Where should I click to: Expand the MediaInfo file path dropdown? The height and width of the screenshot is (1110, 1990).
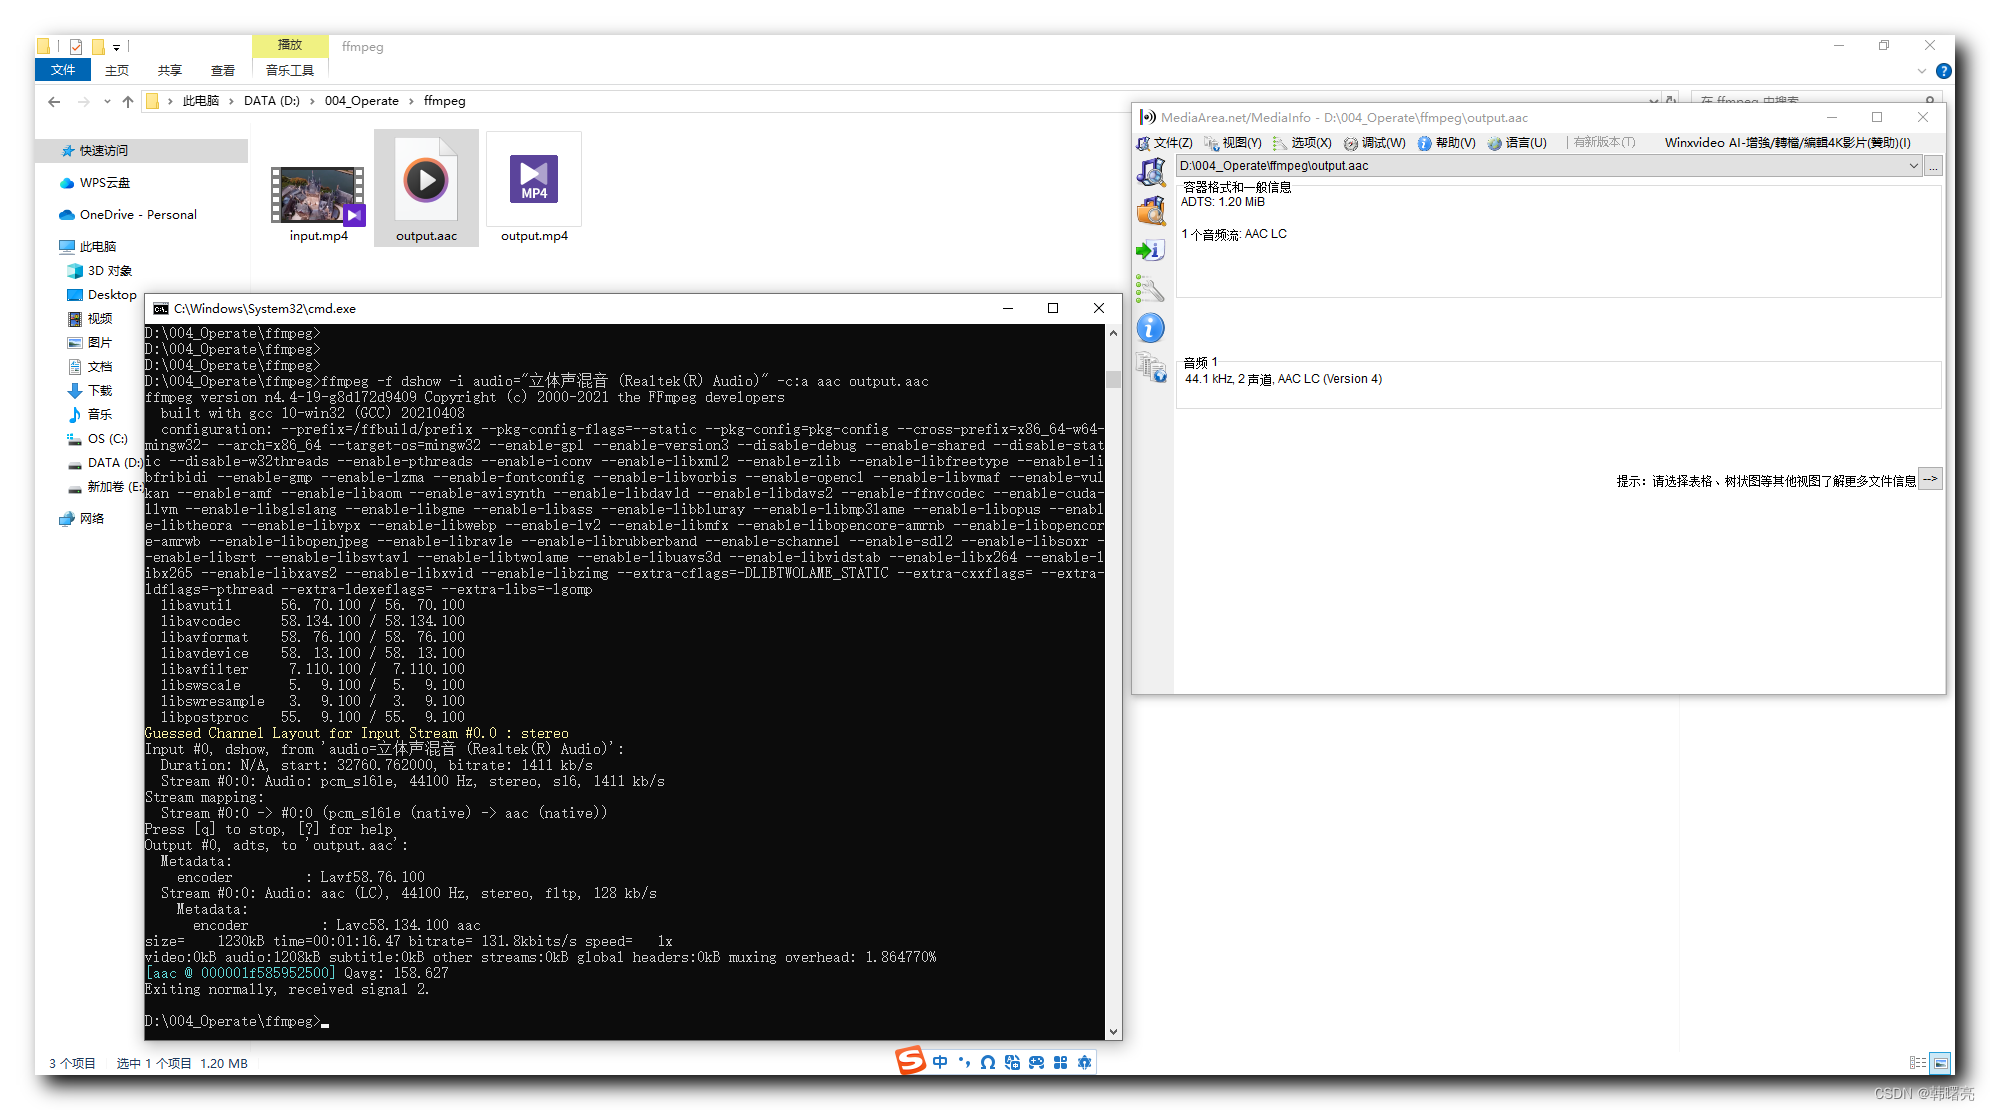point(1913,166)
